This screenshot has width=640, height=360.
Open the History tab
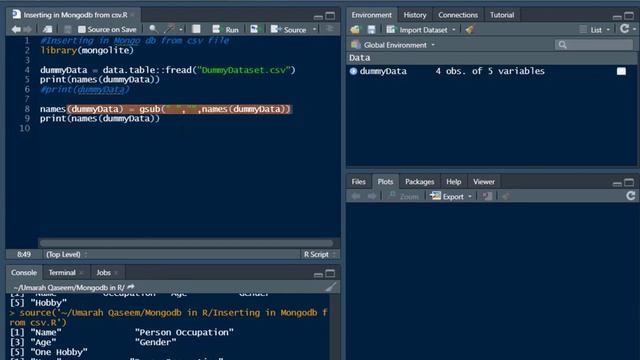[415, 15]
